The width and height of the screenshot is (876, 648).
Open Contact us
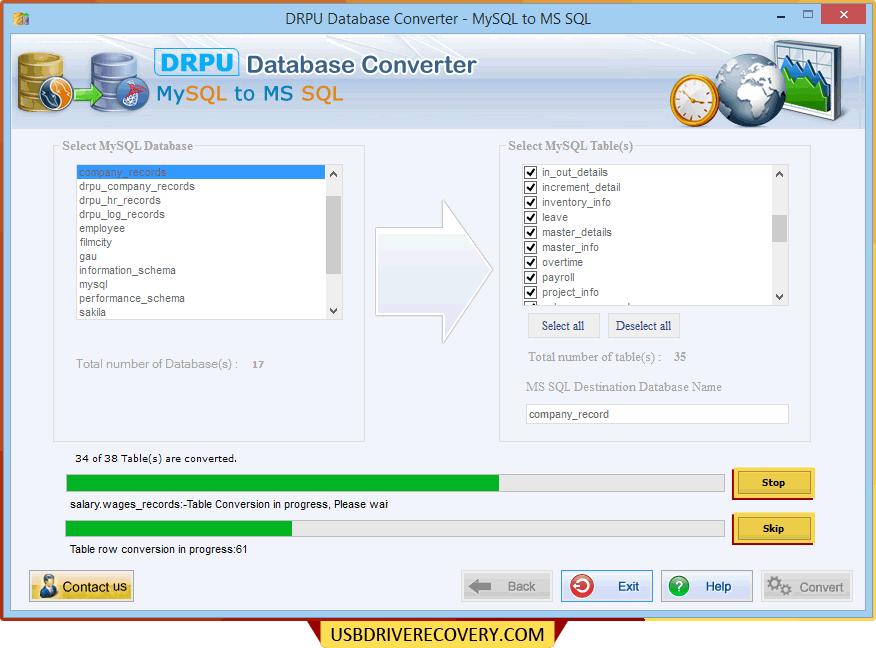82,586
